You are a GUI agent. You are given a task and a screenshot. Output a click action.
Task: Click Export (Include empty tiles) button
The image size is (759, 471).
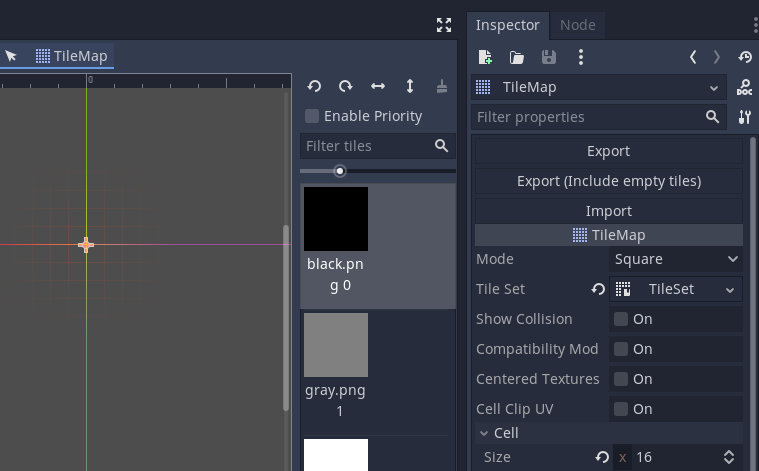coord(608,181)
